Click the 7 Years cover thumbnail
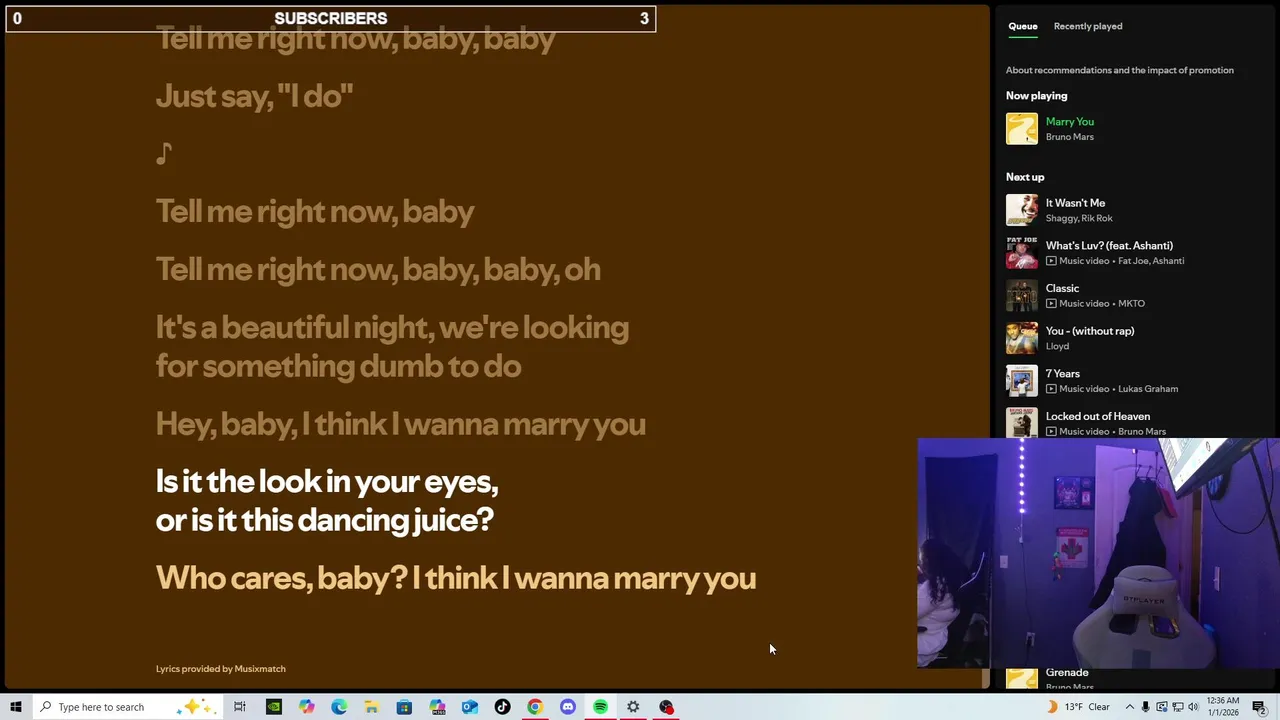The image size is (1280, 720). (x=1022, y=381)
